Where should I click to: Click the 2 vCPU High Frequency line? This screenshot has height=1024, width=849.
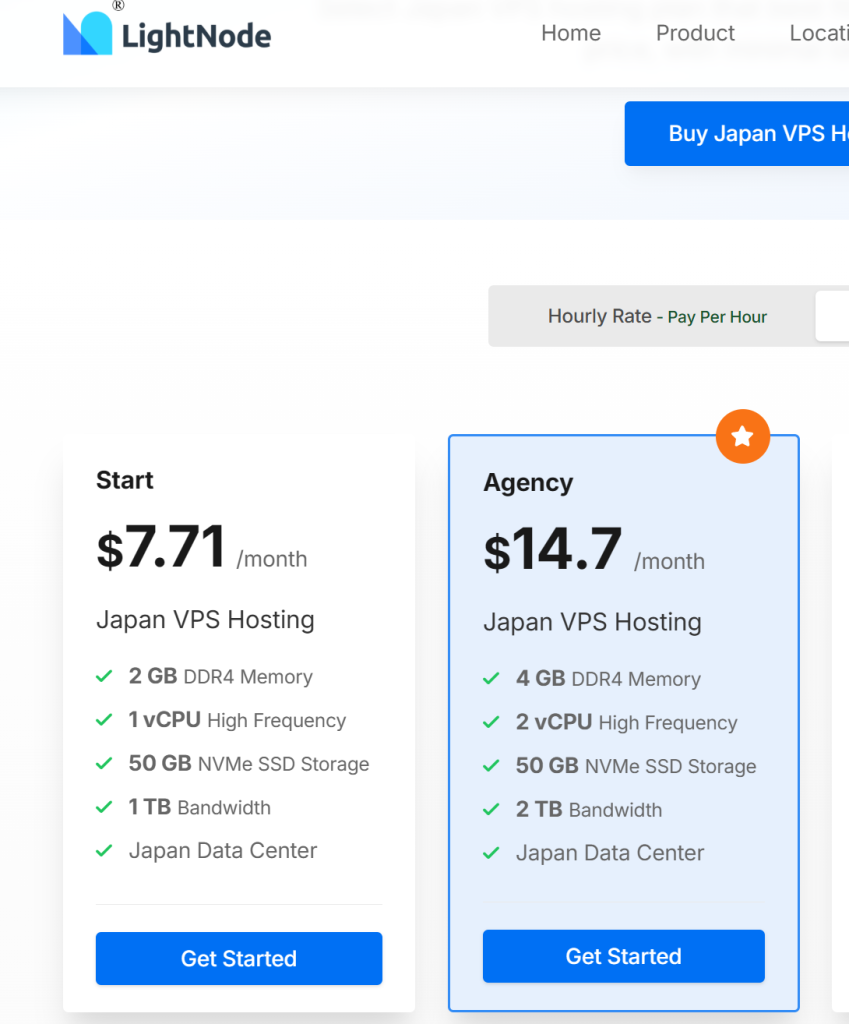pos(626,722)
